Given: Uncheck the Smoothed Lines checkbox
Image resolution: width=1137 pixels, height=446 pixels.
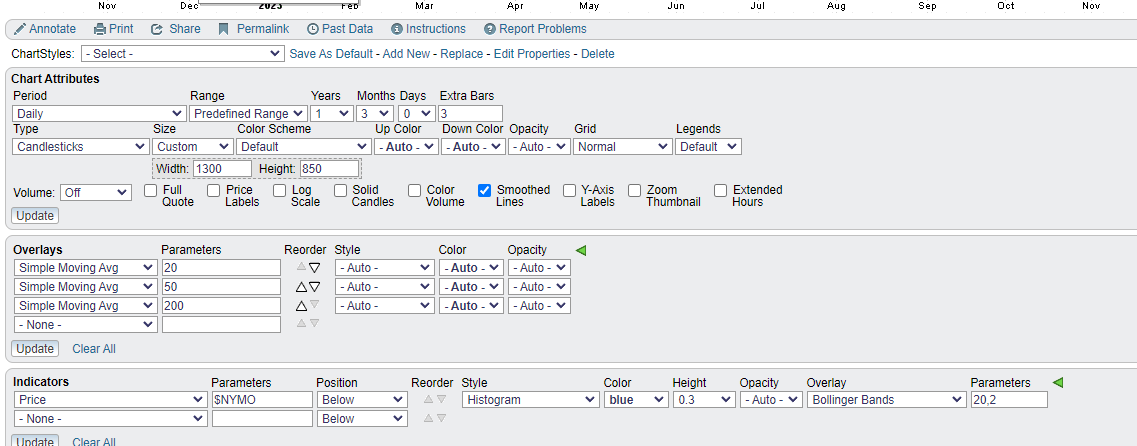Looking at the screenshot, I should pos(484,191).
